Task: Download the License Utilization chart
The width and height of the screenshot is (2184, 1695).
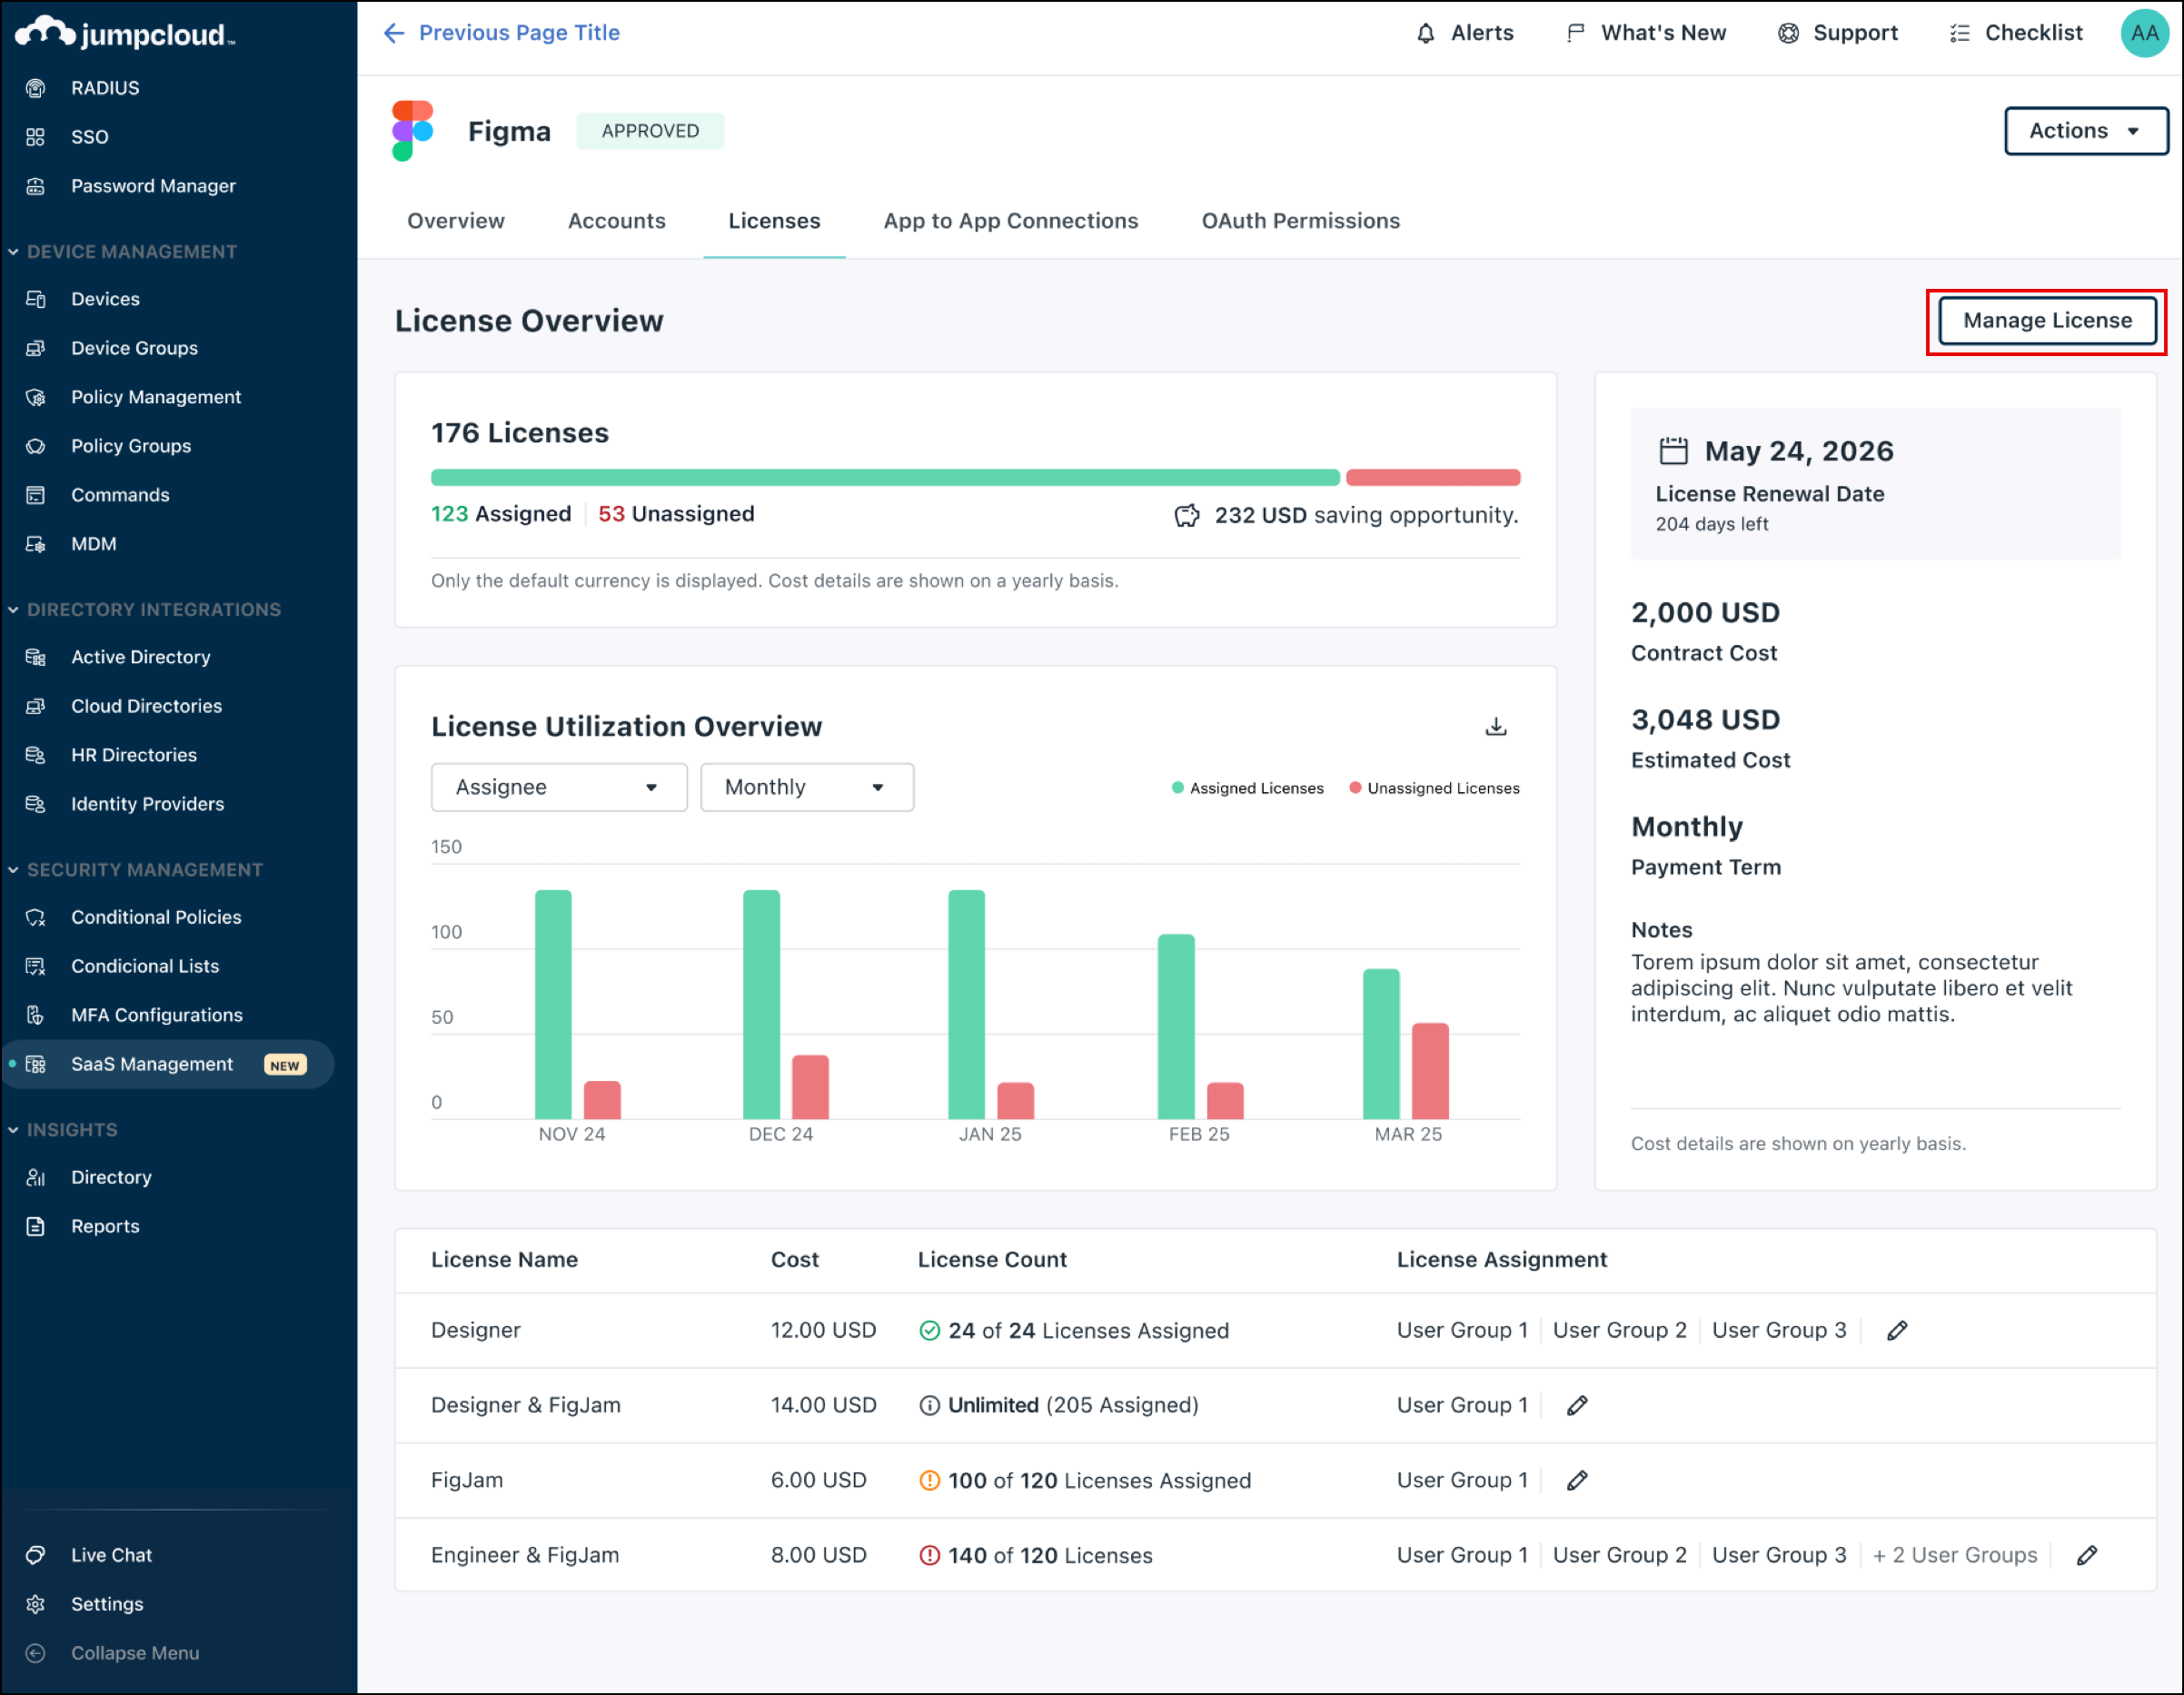Action: click(1496, 727)
